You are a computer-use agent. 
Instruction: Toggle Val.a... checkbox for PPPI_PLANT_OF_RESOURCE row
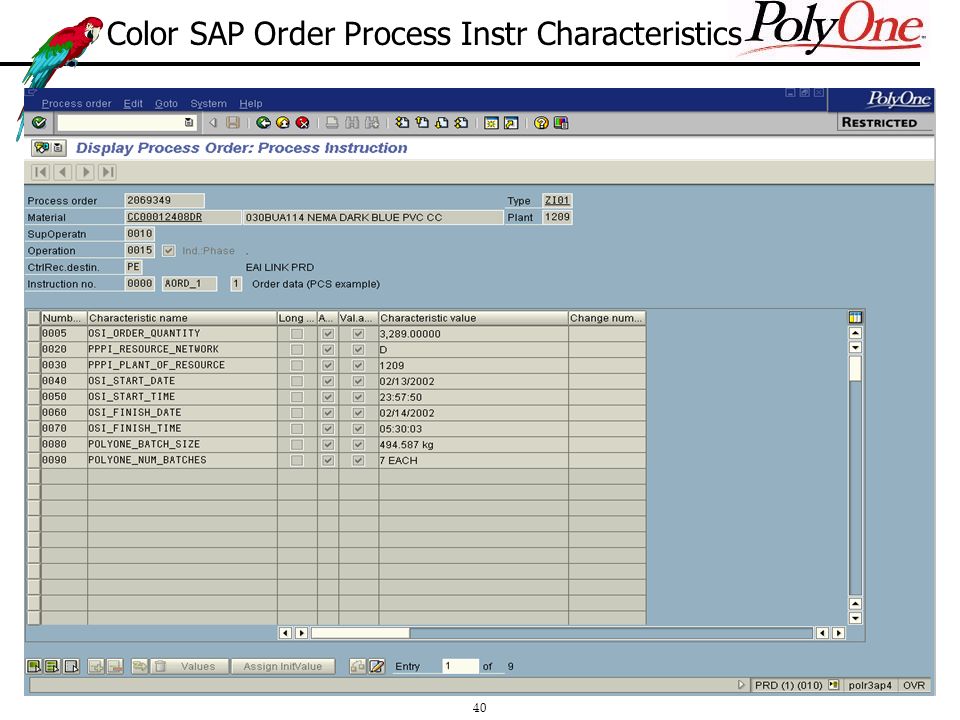tap(359, 366)
